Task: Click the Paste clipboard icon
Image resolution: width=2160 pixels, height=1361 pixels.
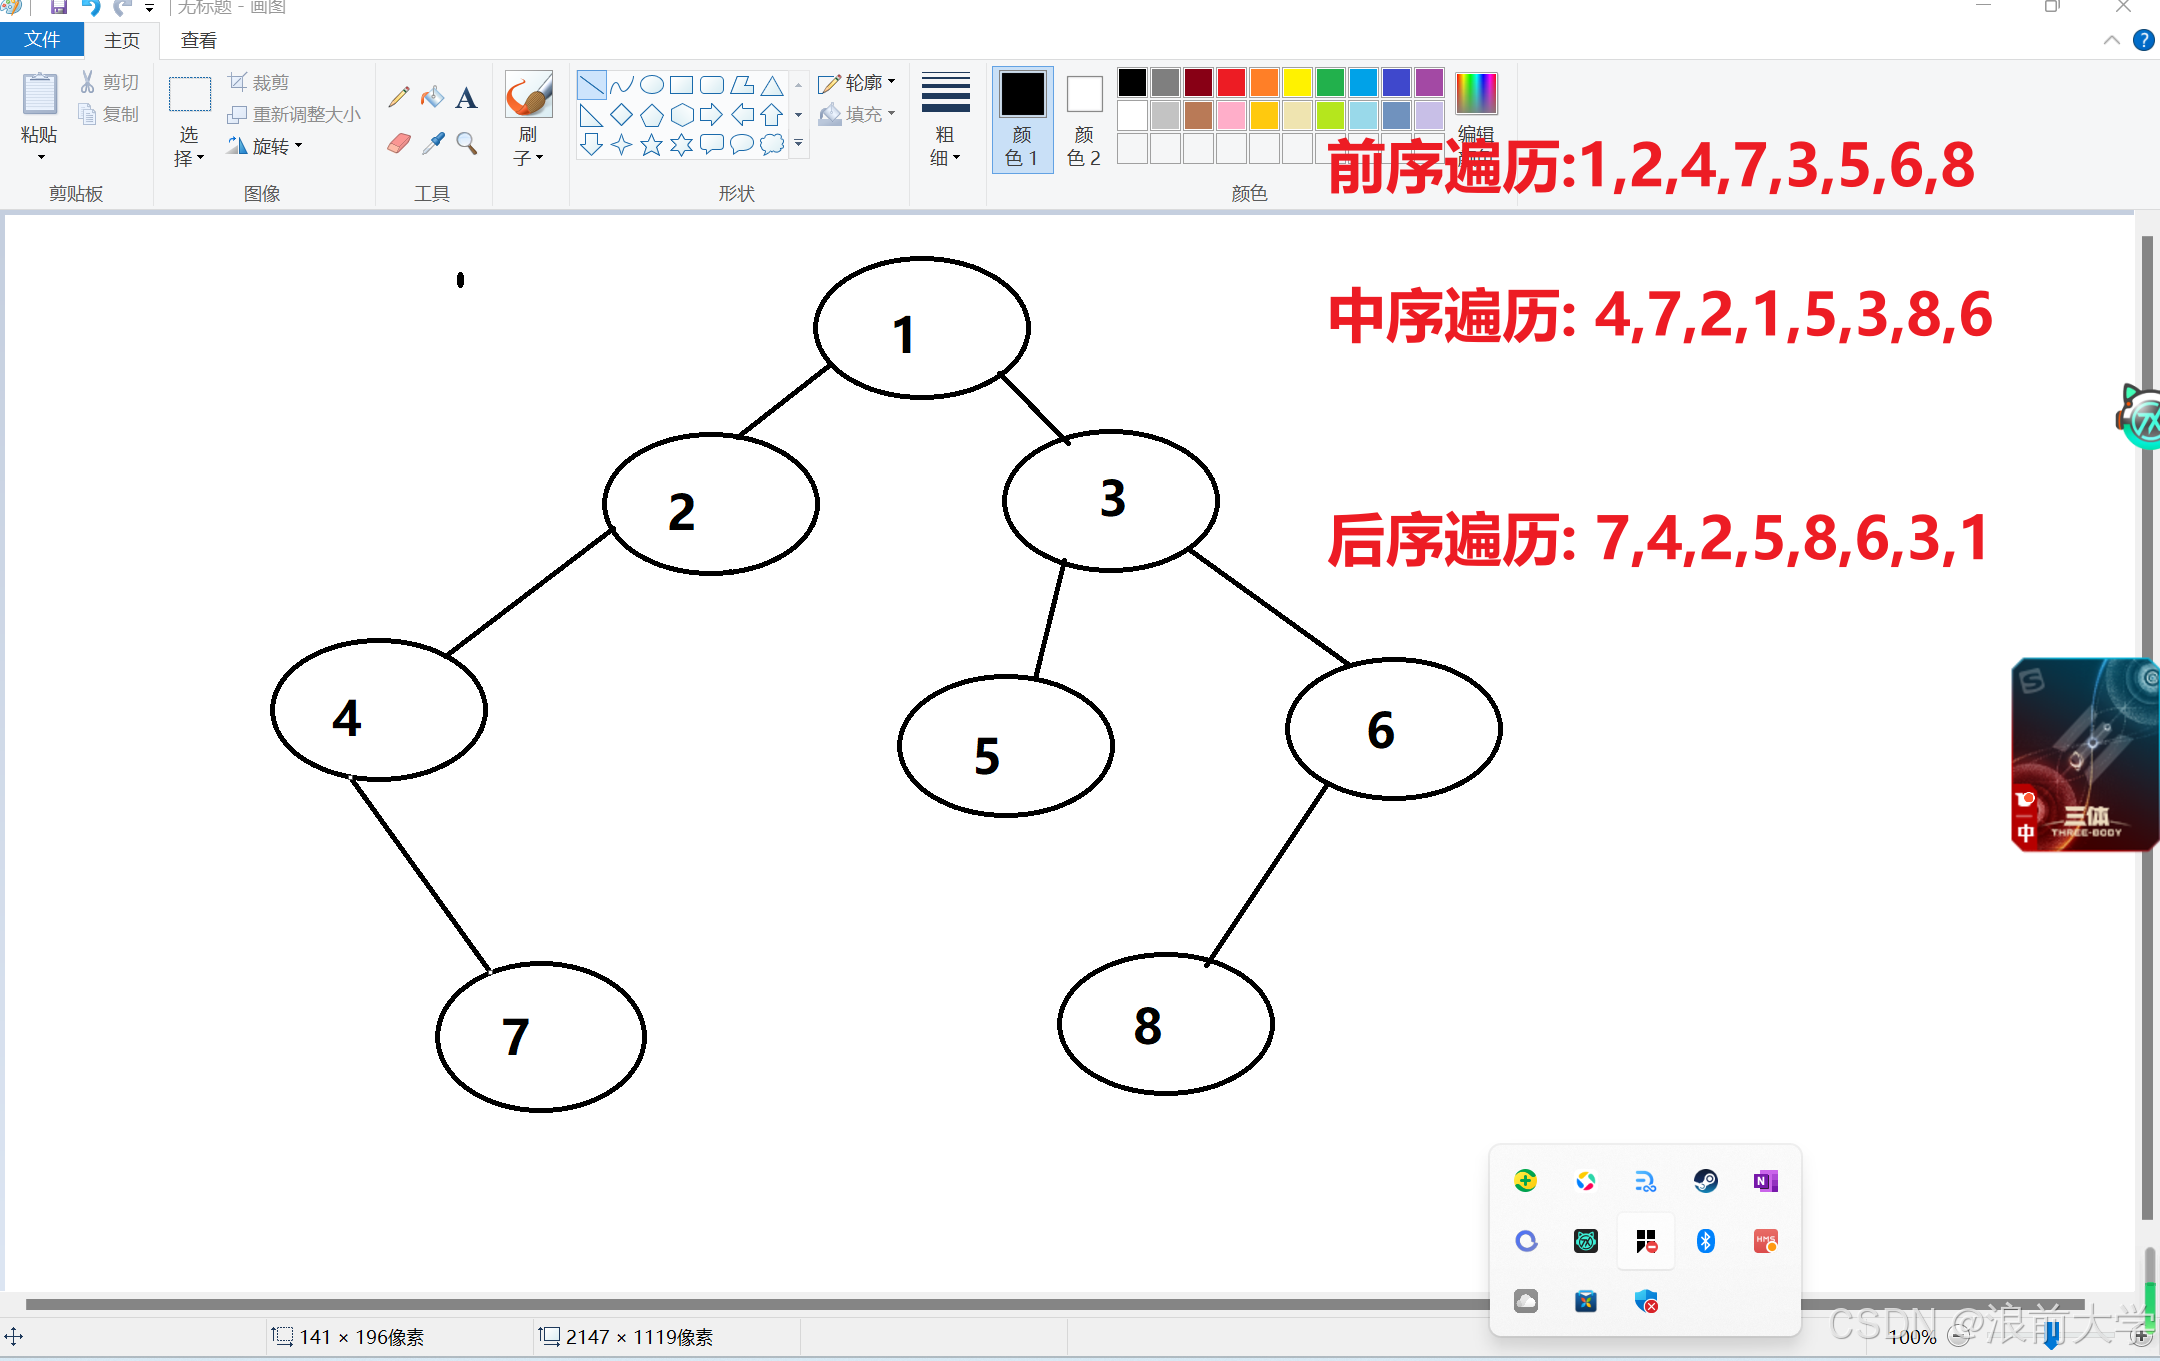Action: 40,94
